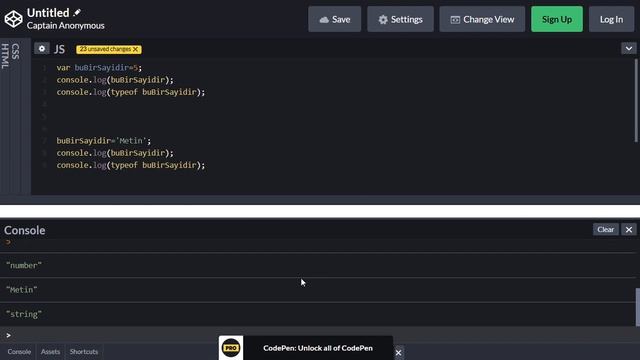
Task: Click the "number" console output line
Action: pos(24,265)
